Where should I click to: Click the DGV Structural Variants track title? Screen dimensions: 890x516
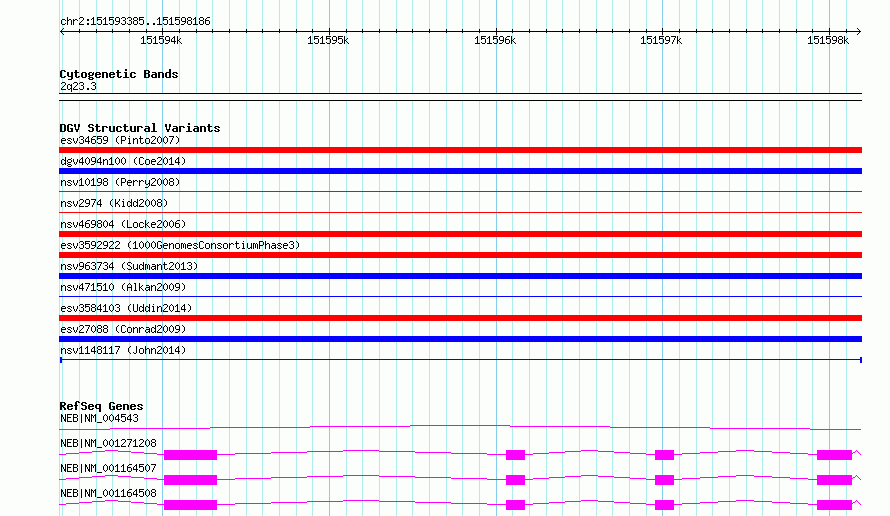[x=140, y=128]
